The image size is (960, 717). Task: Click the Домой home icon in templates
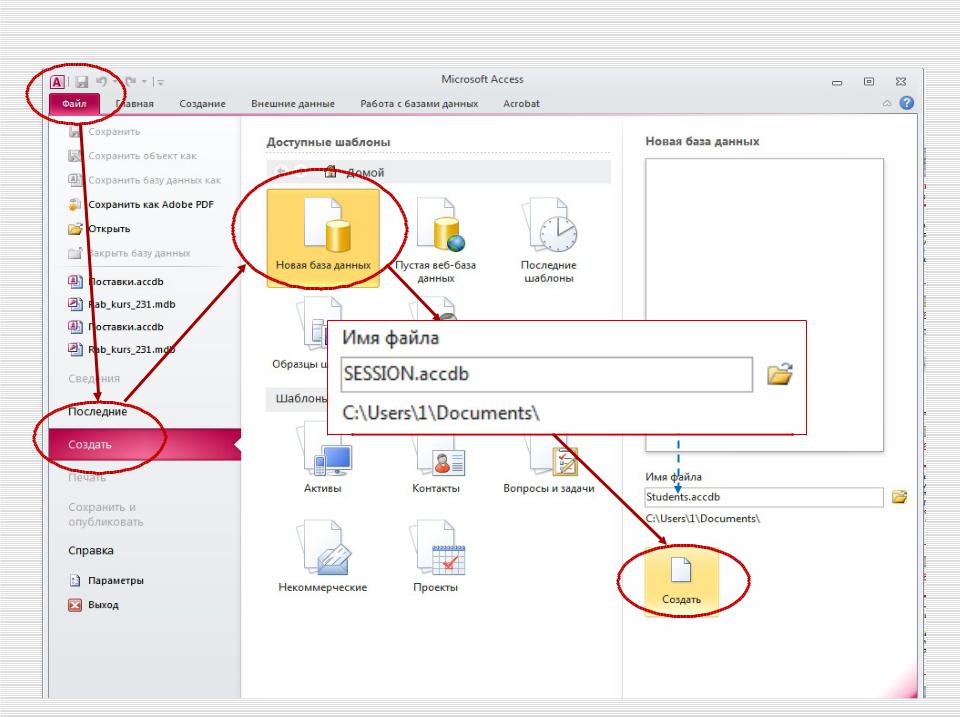pos(331,172)
